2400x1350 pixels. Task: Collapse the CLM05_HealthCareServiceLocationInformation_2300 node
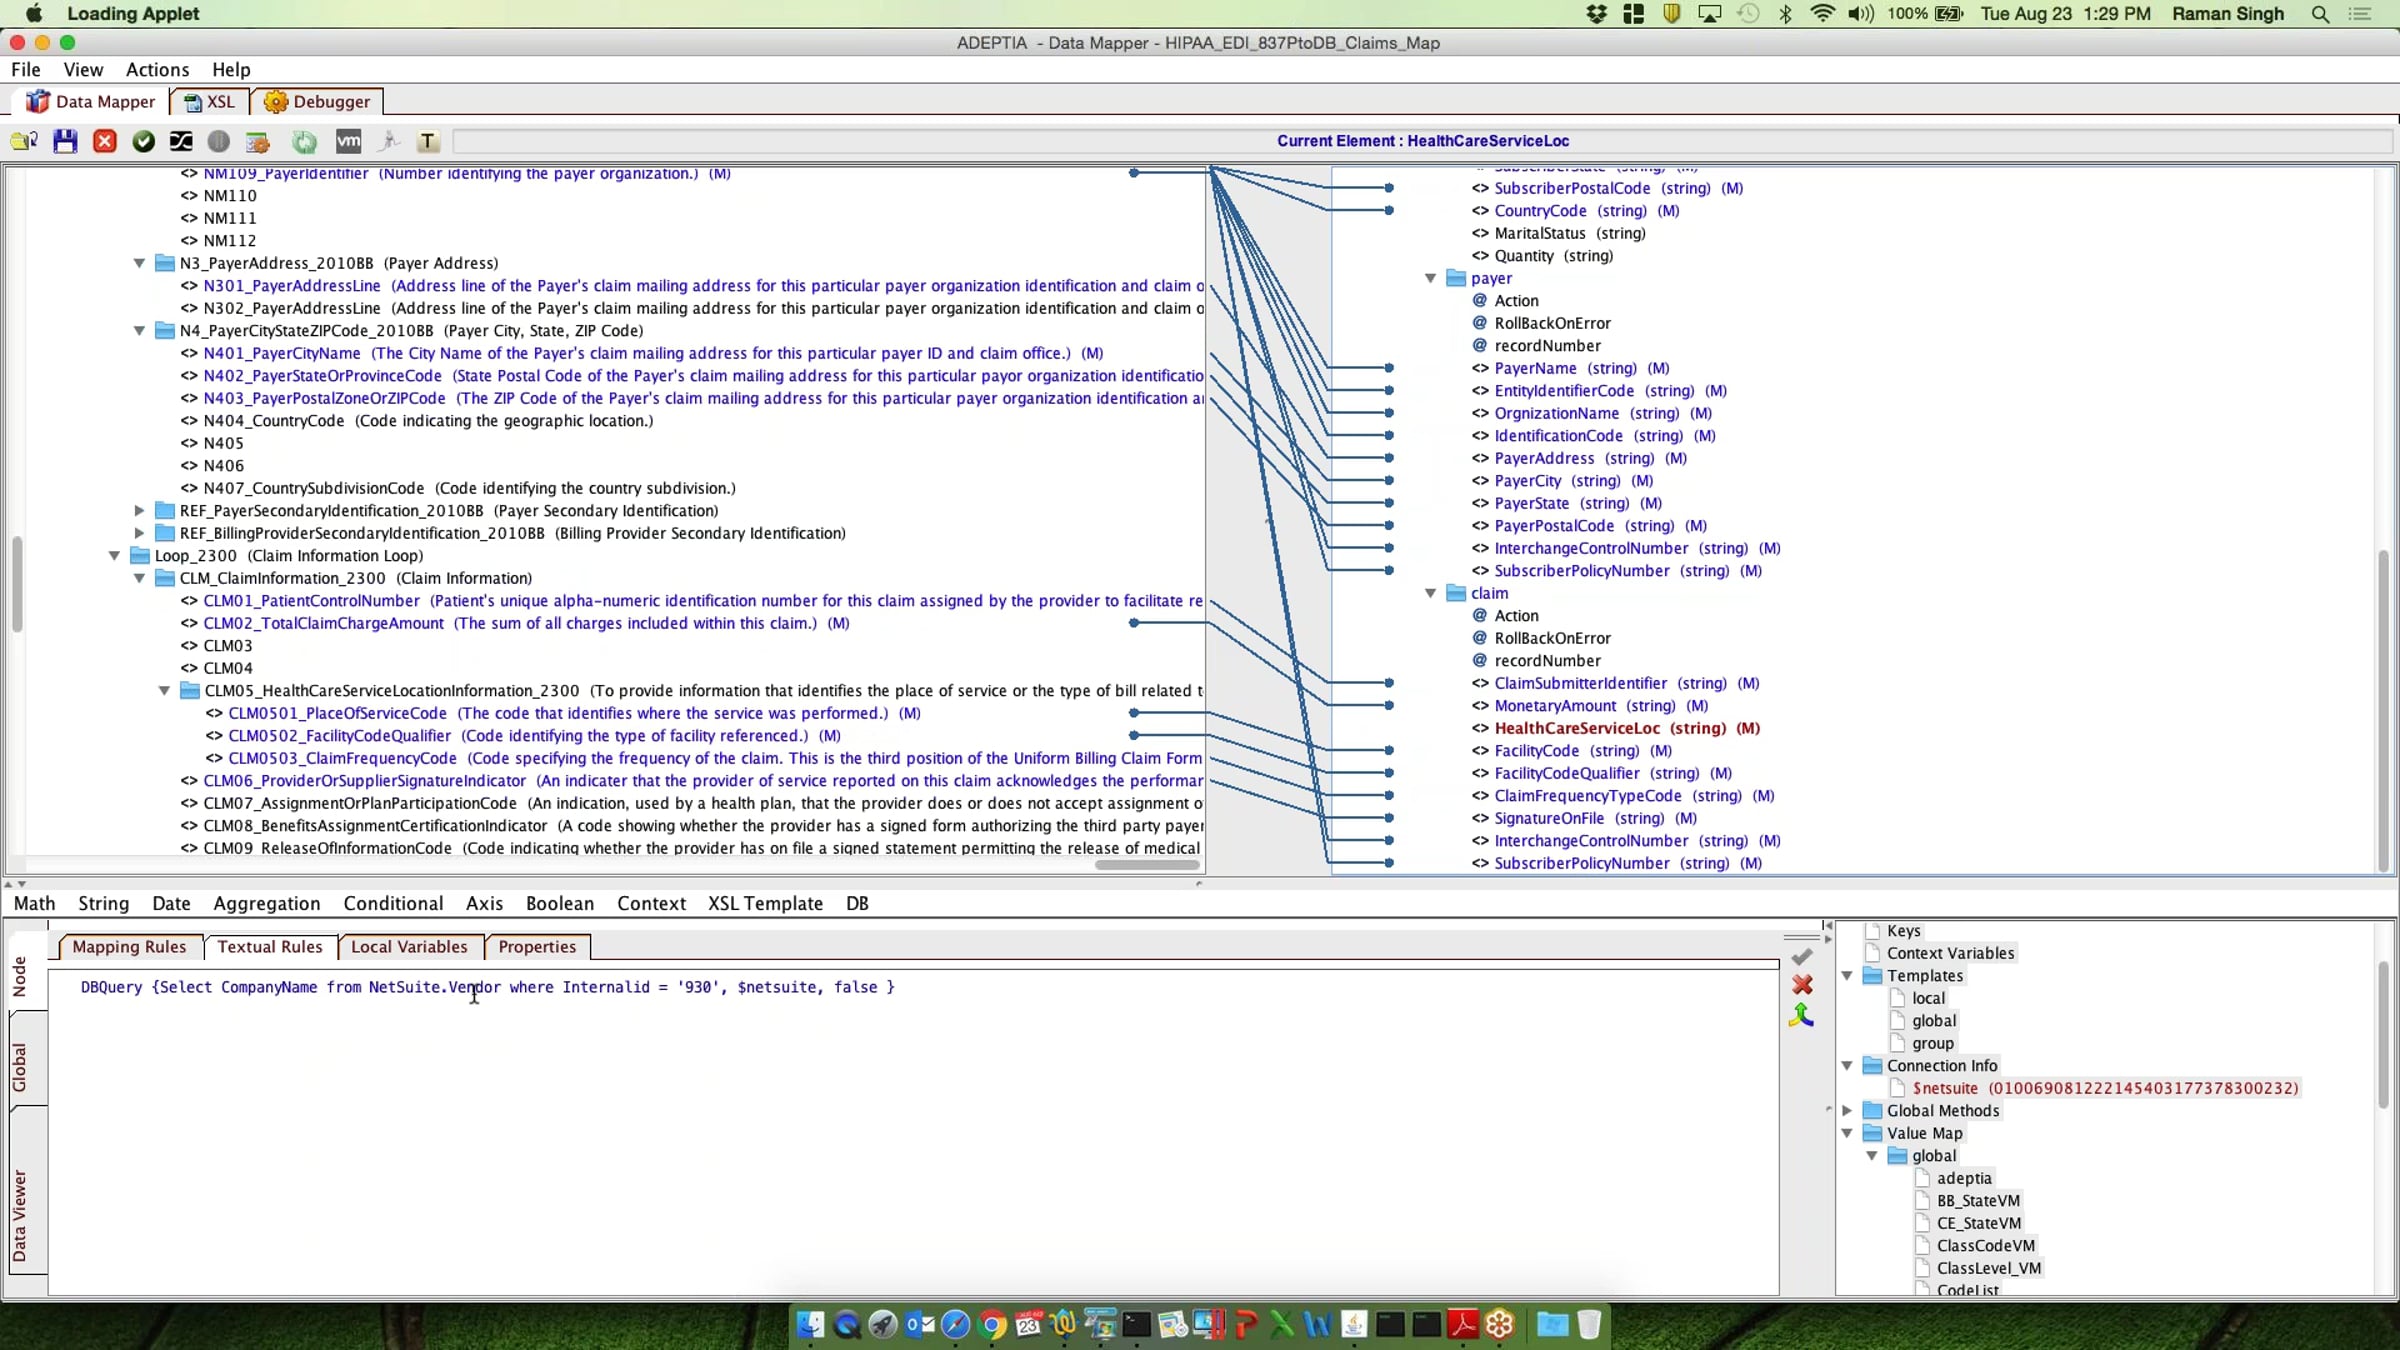[x=165, y=691]
